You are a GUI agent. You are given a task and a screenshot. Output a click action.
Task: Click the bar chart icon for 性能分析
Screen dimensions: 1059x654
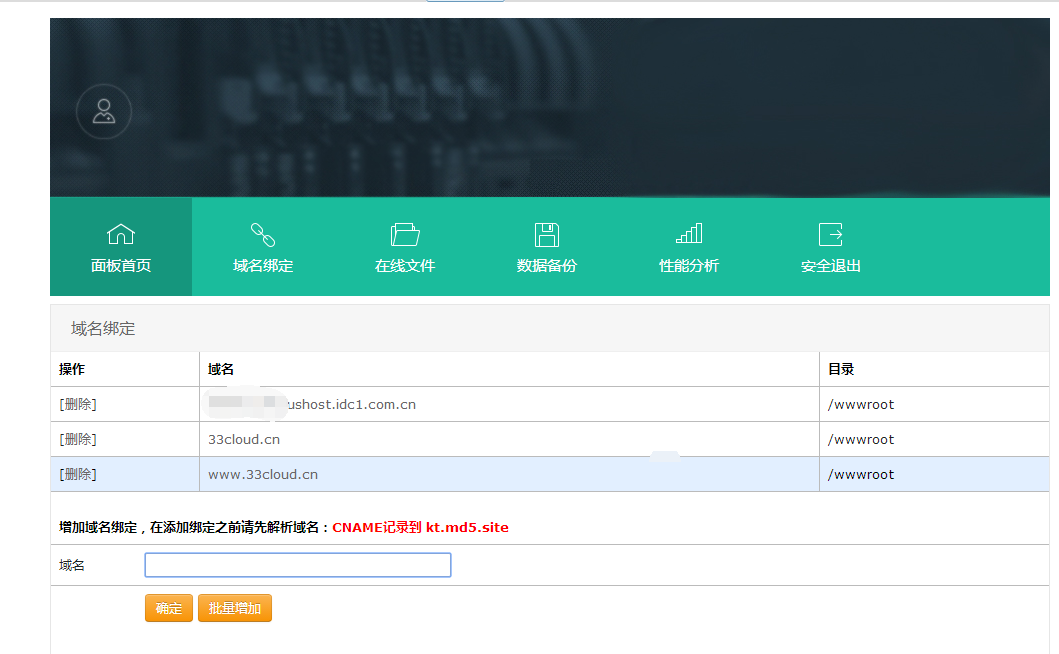[689, 234]
